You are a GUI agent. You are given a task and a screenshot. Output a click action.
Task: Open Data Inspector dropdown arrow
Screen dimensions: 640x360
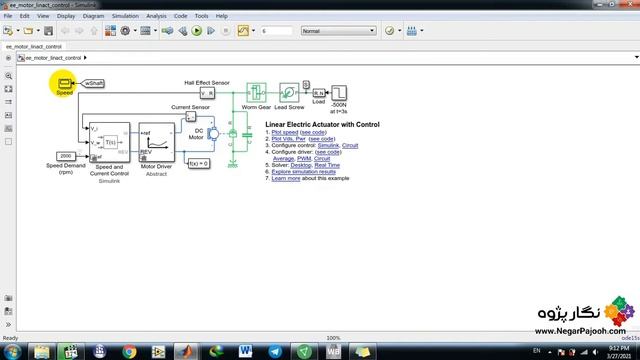click(x=253, y=31)
